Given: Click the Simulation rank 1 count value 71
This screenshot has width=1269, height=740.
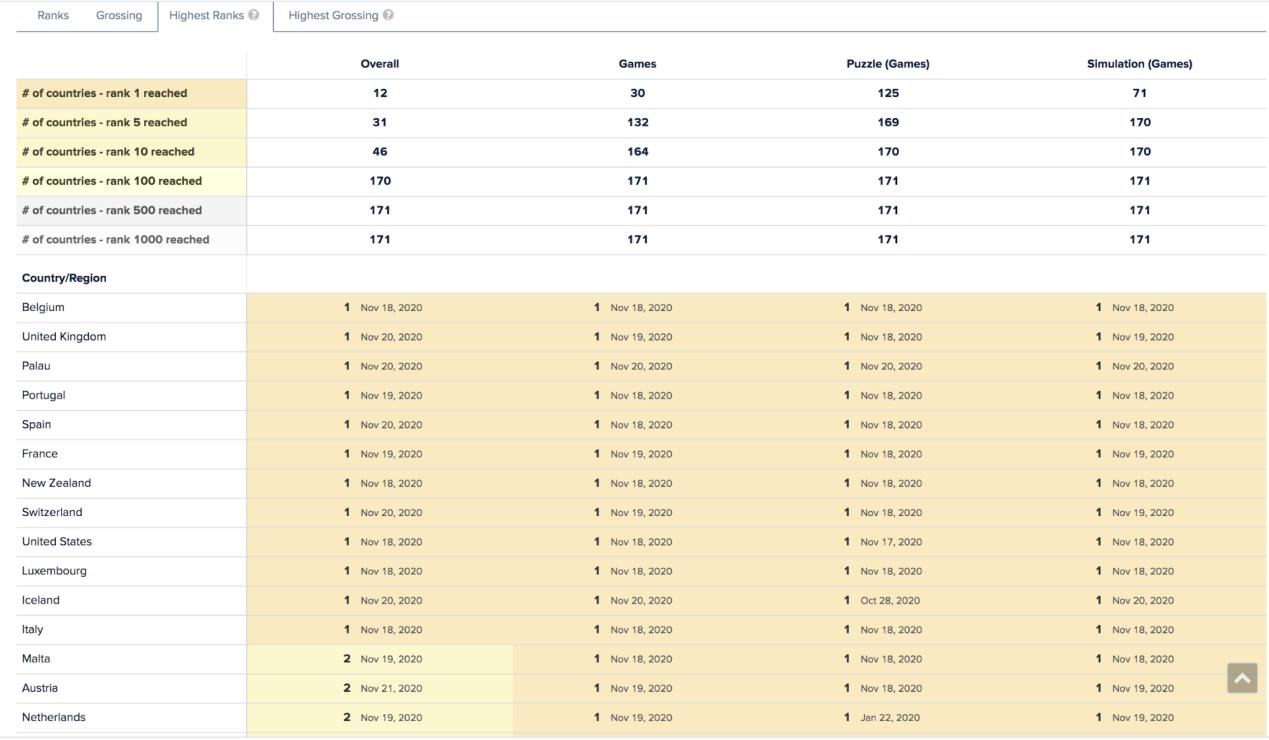Looking at the screenshot, I should click(1140, 93).
